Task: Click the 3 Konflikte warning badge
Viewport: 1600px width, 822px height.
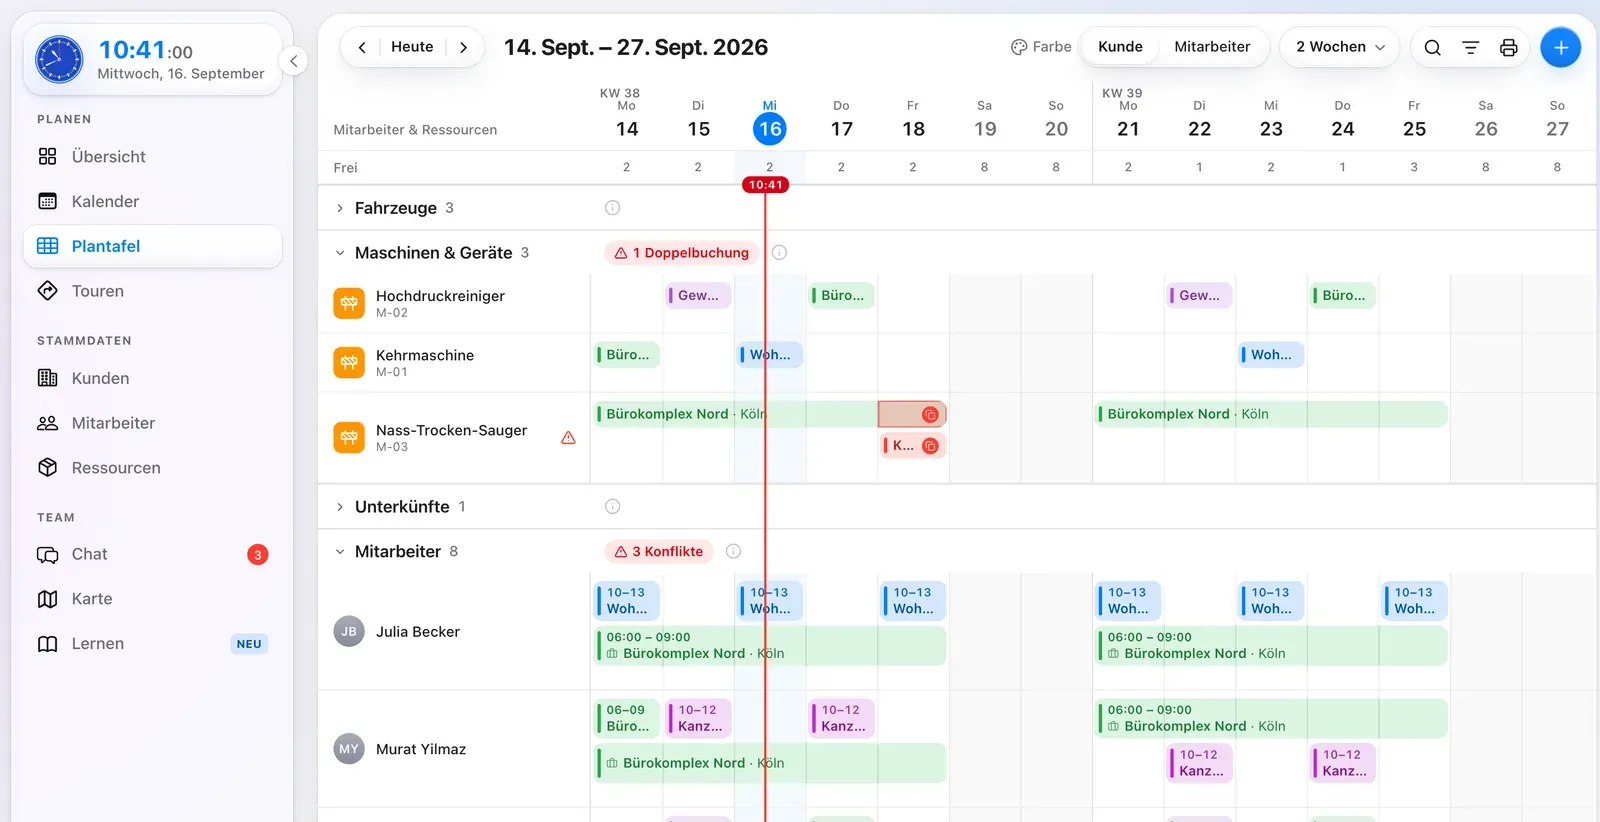Action: tap(658, 552)
